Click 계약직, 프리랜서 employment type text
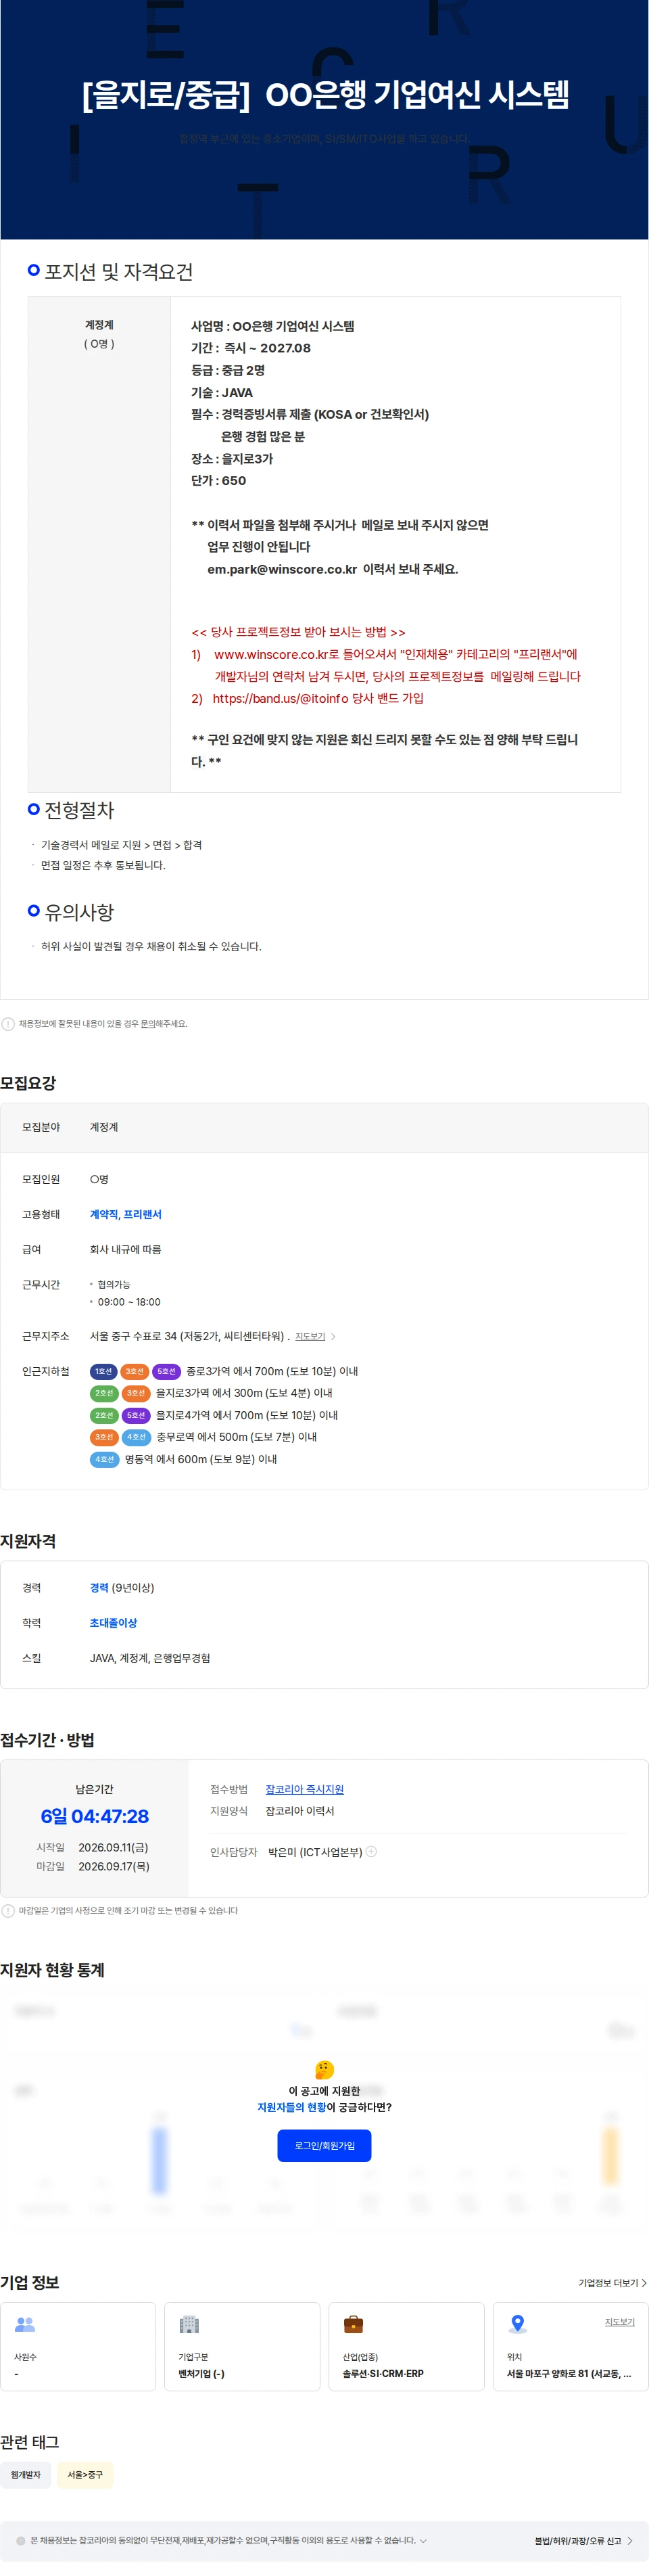Image resolution: width=649 pixels, height=2576 pixels. point(125,1215)
